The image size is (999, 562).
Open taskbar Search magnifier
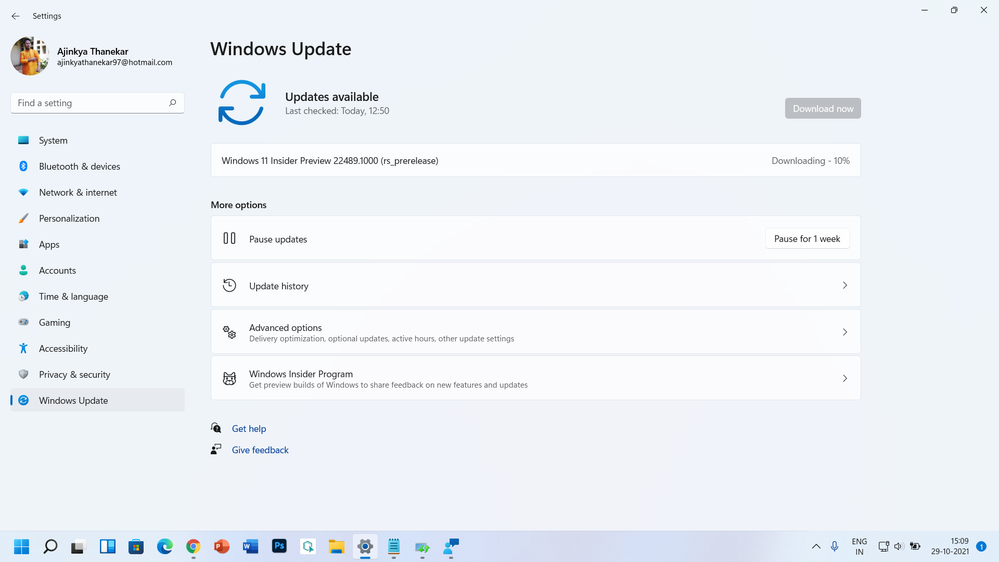[x=50, y=547]
